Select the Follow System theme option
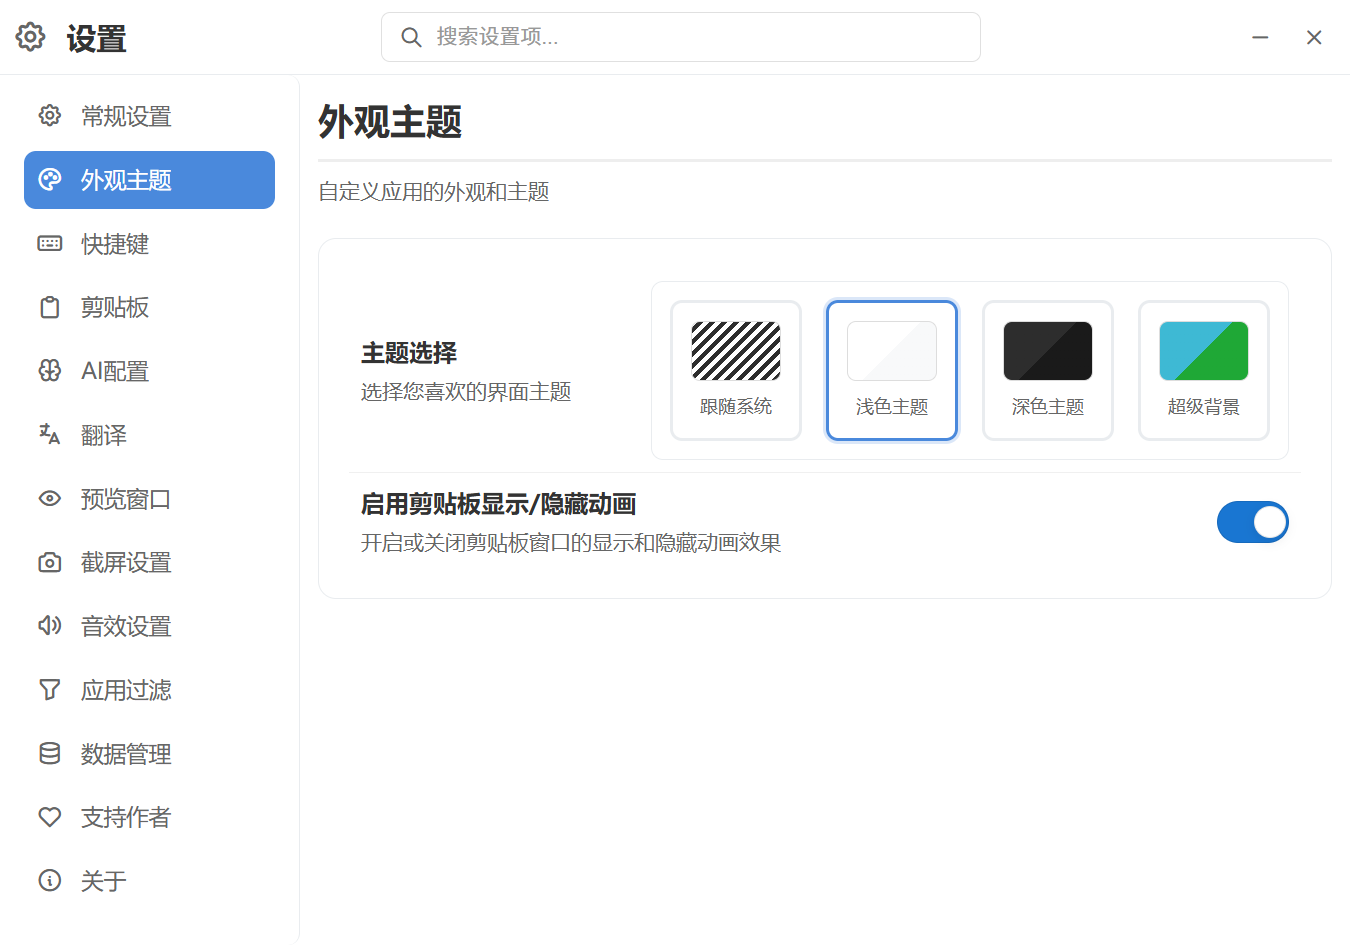Screen dimensions: 1350x945 point(736,370)
